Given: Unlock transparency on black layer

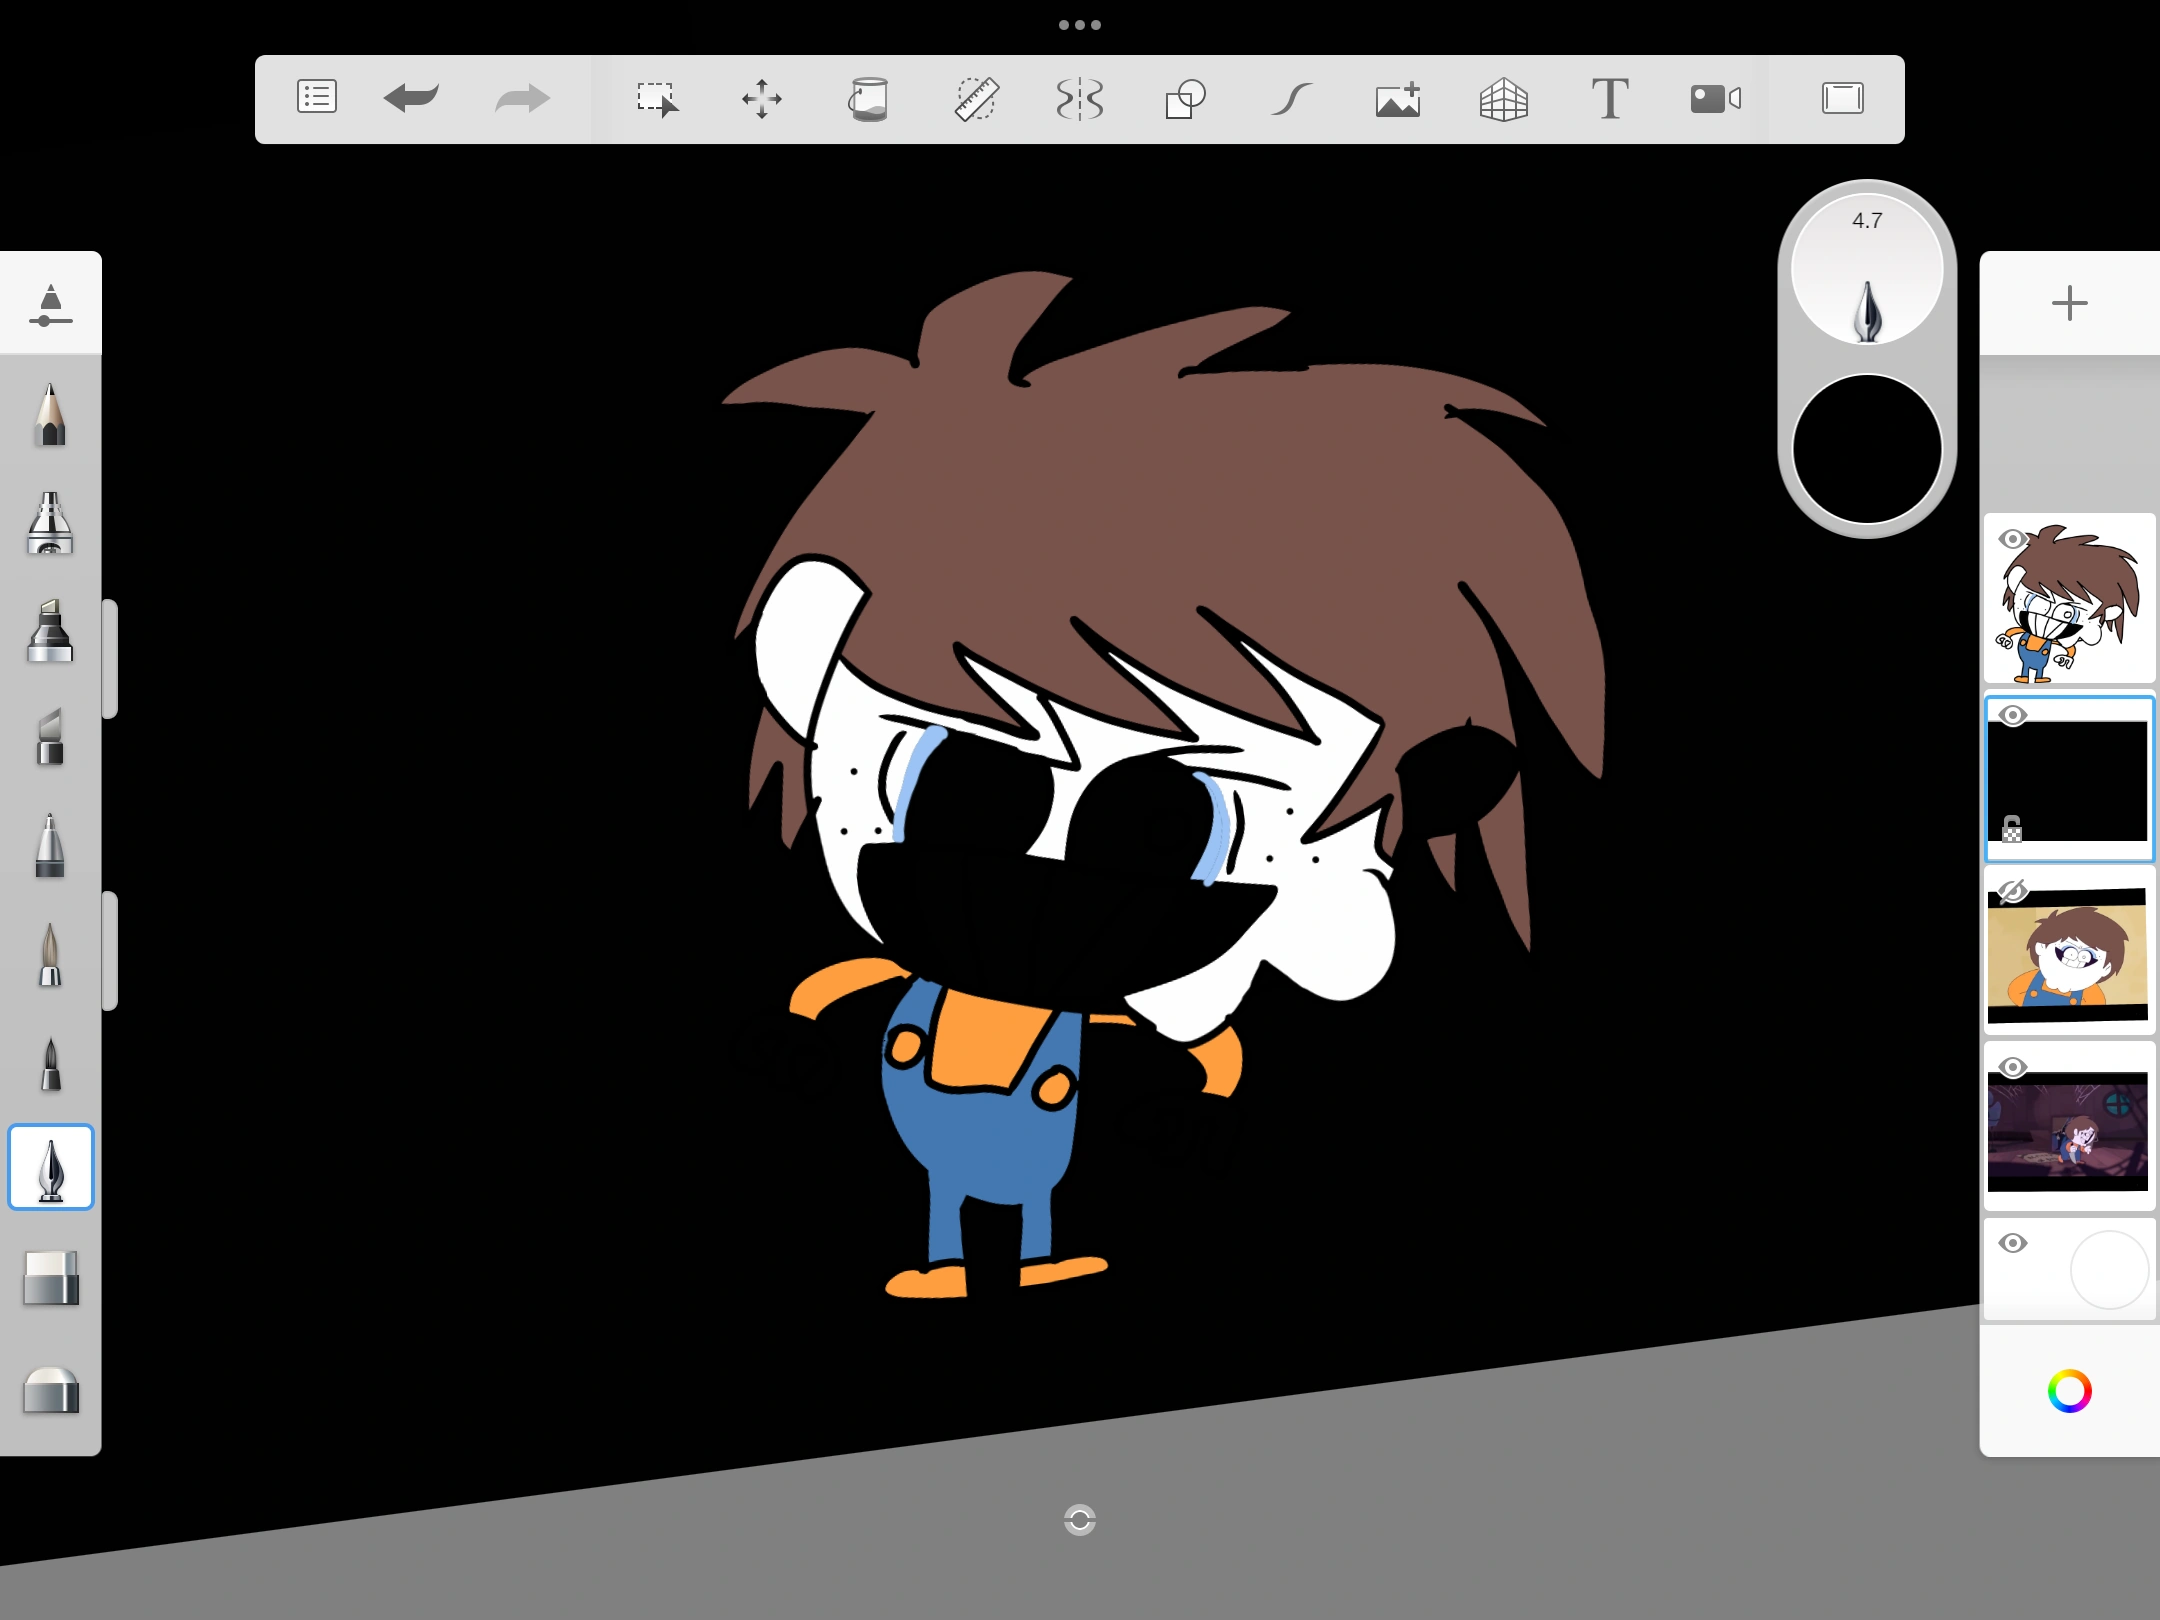Looking at the screenshot, I should click(x=2012, y=829).
